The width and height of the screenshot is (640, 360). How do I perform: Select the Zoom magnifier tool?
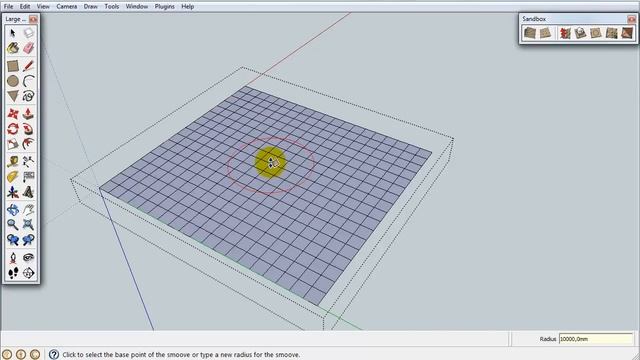(13, 224)
